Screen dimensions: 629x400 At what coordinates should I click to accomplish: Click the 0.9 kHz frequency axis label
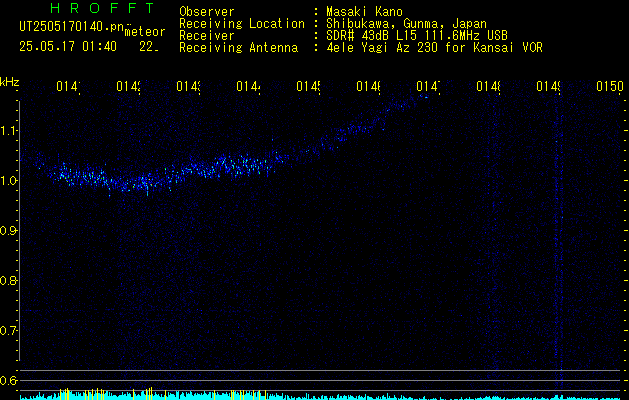[9, 231]
